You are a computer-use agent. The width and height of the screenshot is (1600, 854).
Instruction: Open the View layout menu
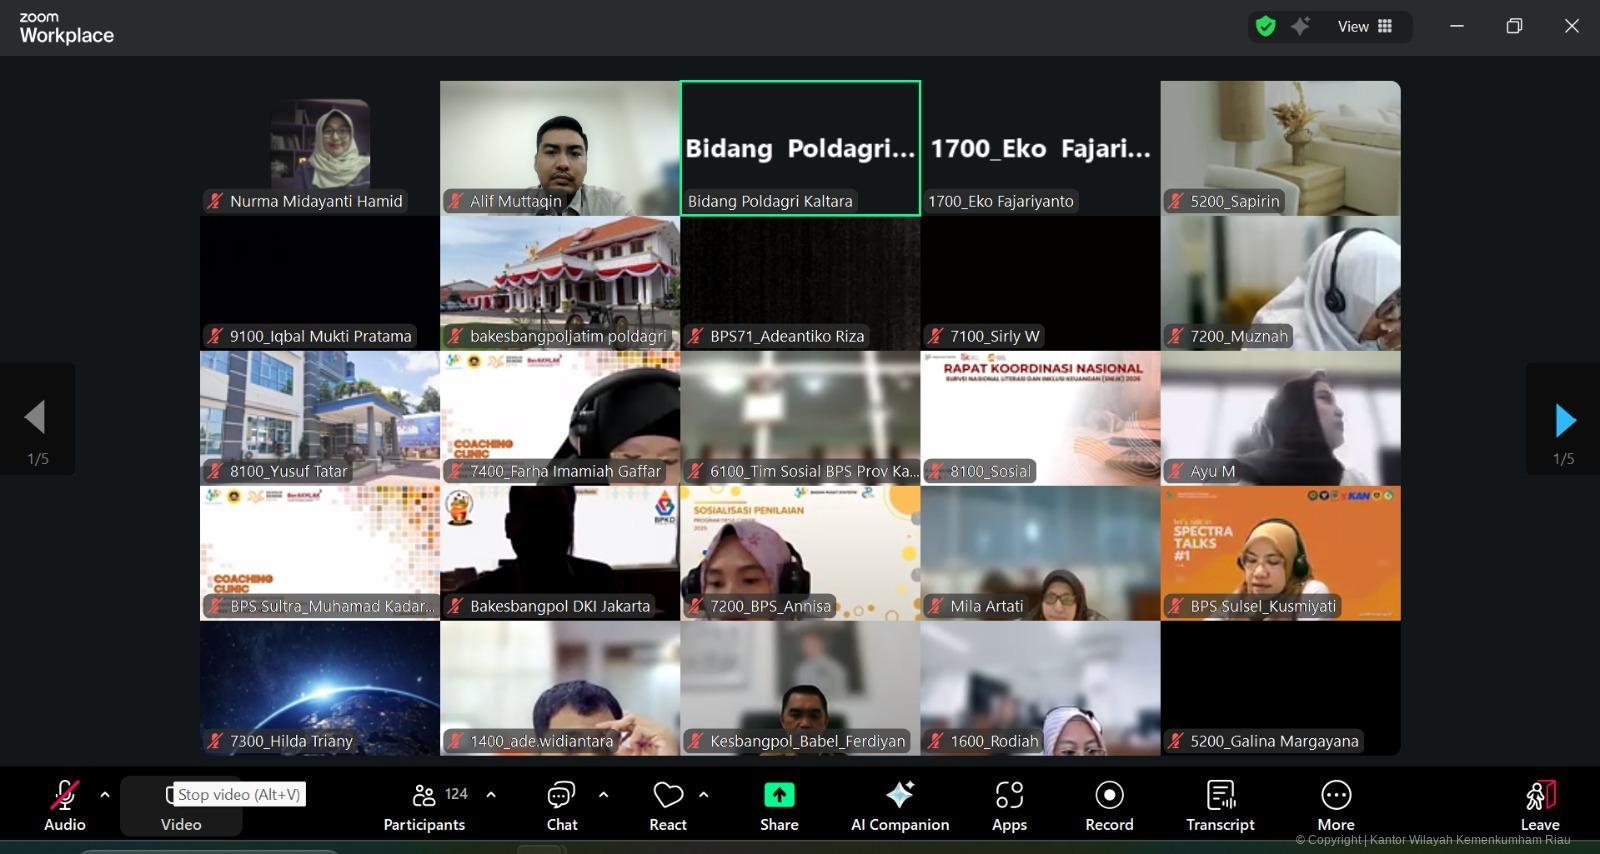1365,27
